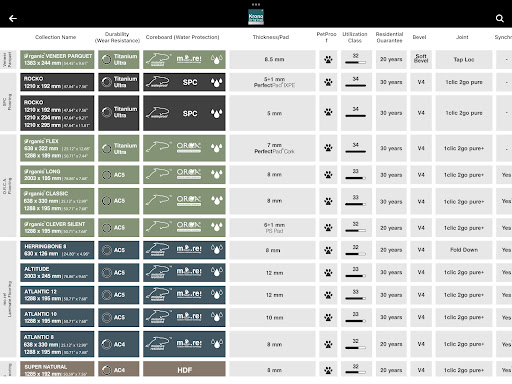Select Bevel column header
This screenshot has height=384, width=512.
click(x=419, y=37)
